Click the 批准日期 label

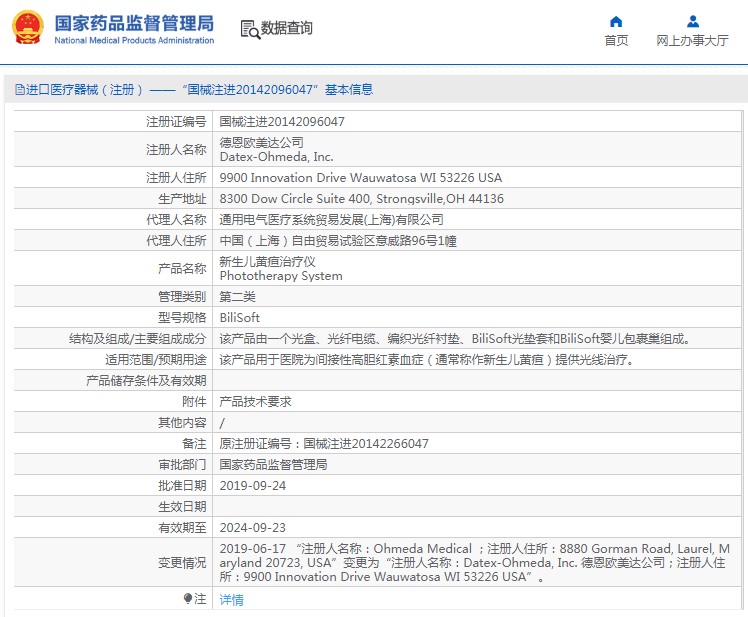tap(182, 486)
